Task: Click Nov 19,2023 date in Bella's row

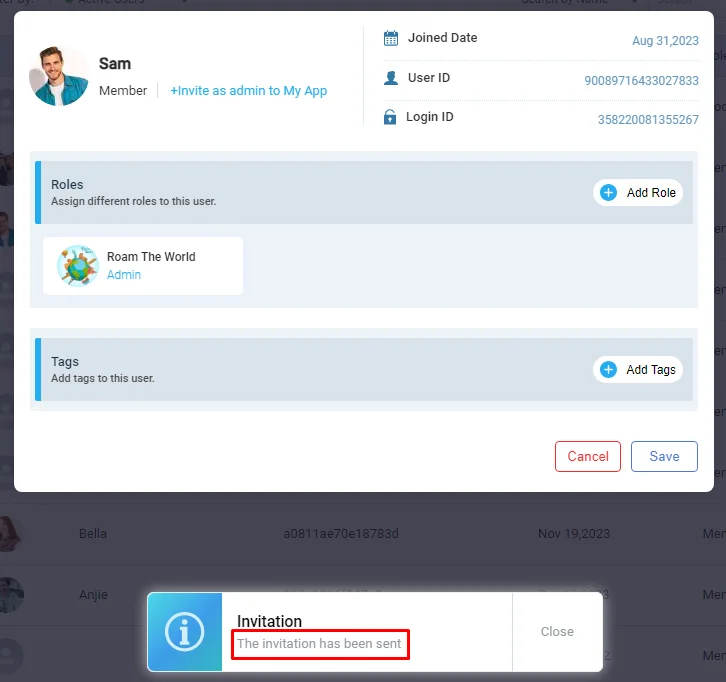Action: point(574,534)
